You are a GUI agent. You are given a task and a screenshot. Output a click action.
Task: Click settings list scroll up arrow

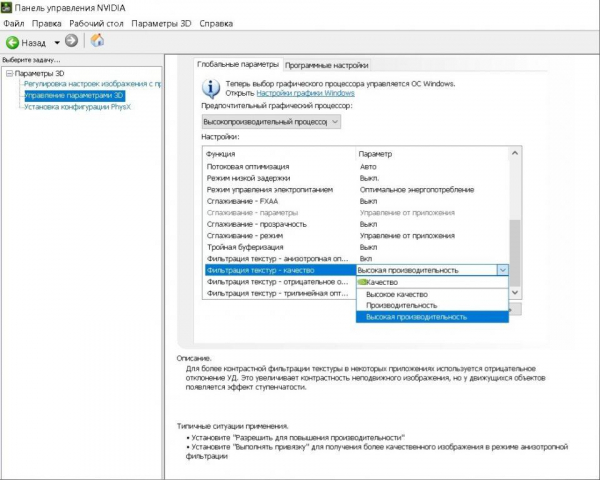coord(515,153)
